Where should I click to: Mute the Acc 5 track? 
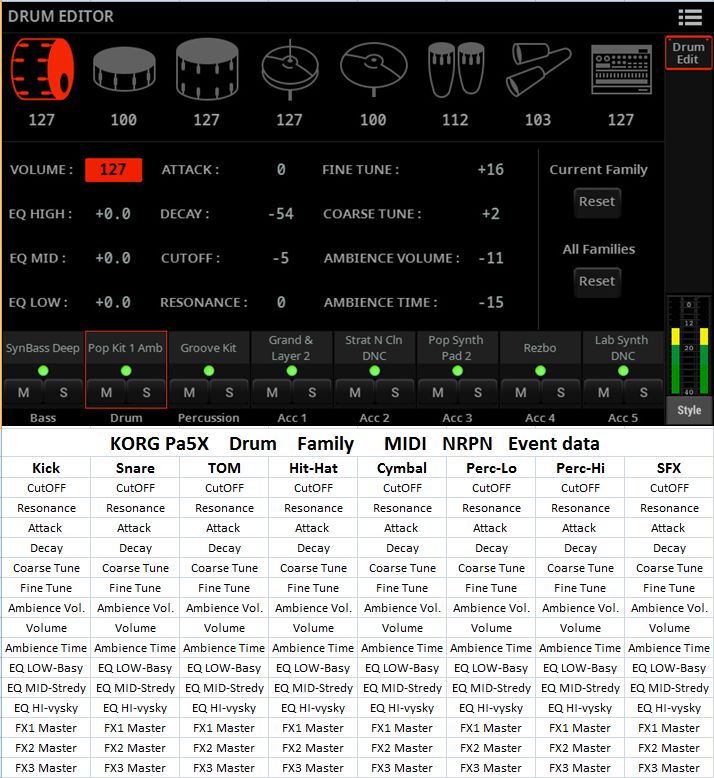point(603,393)
